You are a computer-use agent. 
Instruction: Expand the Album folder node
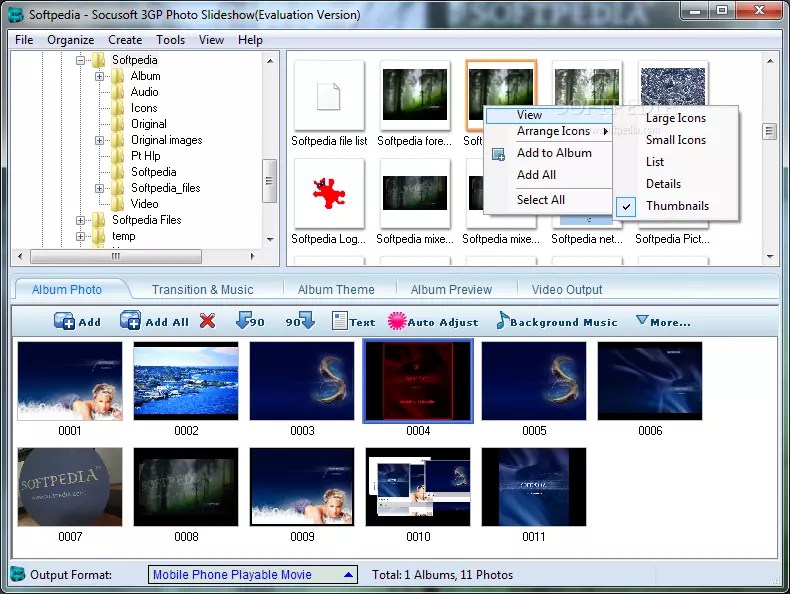pos(99,76)
